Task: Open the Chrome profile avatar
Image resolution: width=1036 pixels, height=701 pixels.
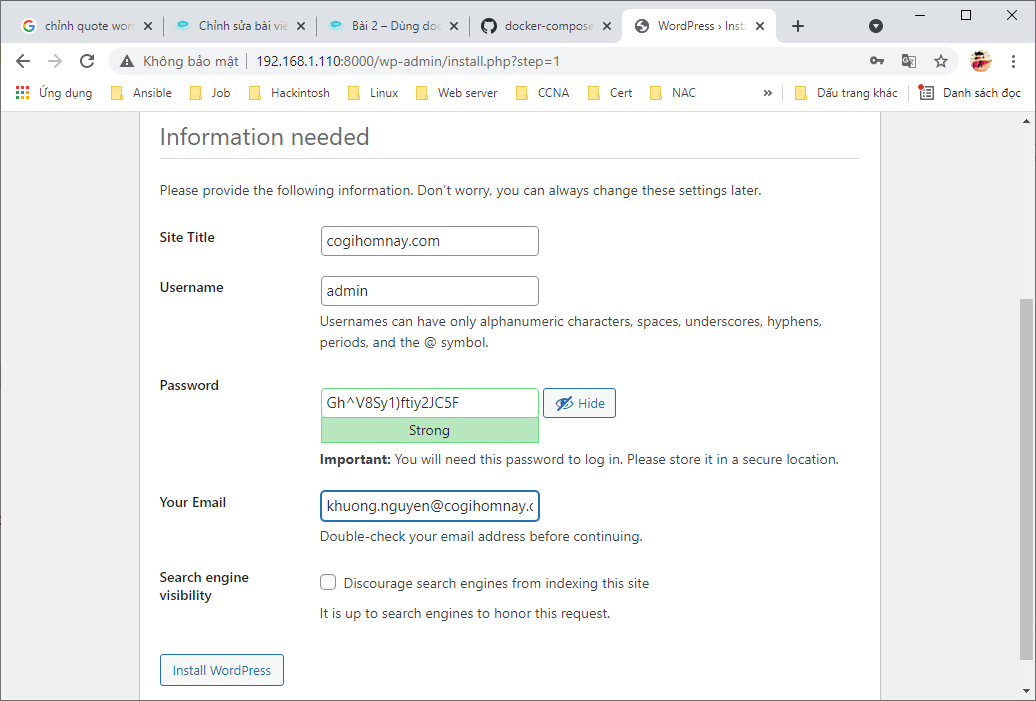Action: point(981,61)
